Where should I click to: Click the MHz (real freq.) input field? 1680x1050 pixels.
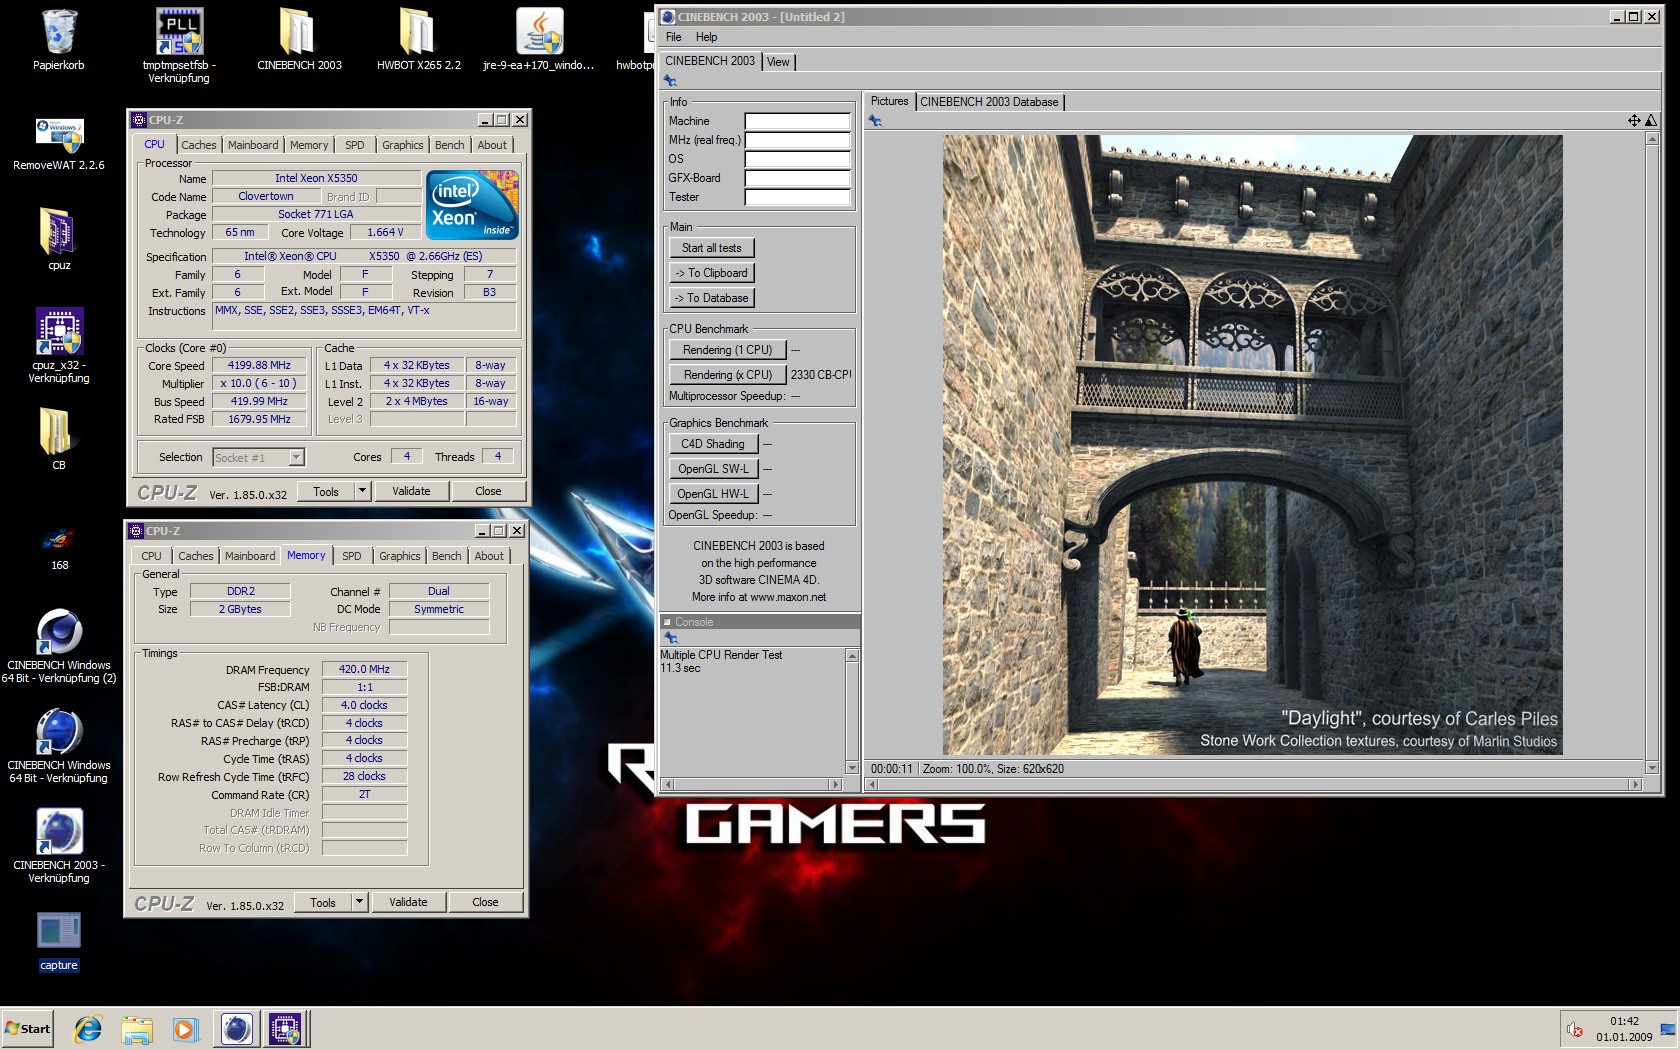point(797,140)
